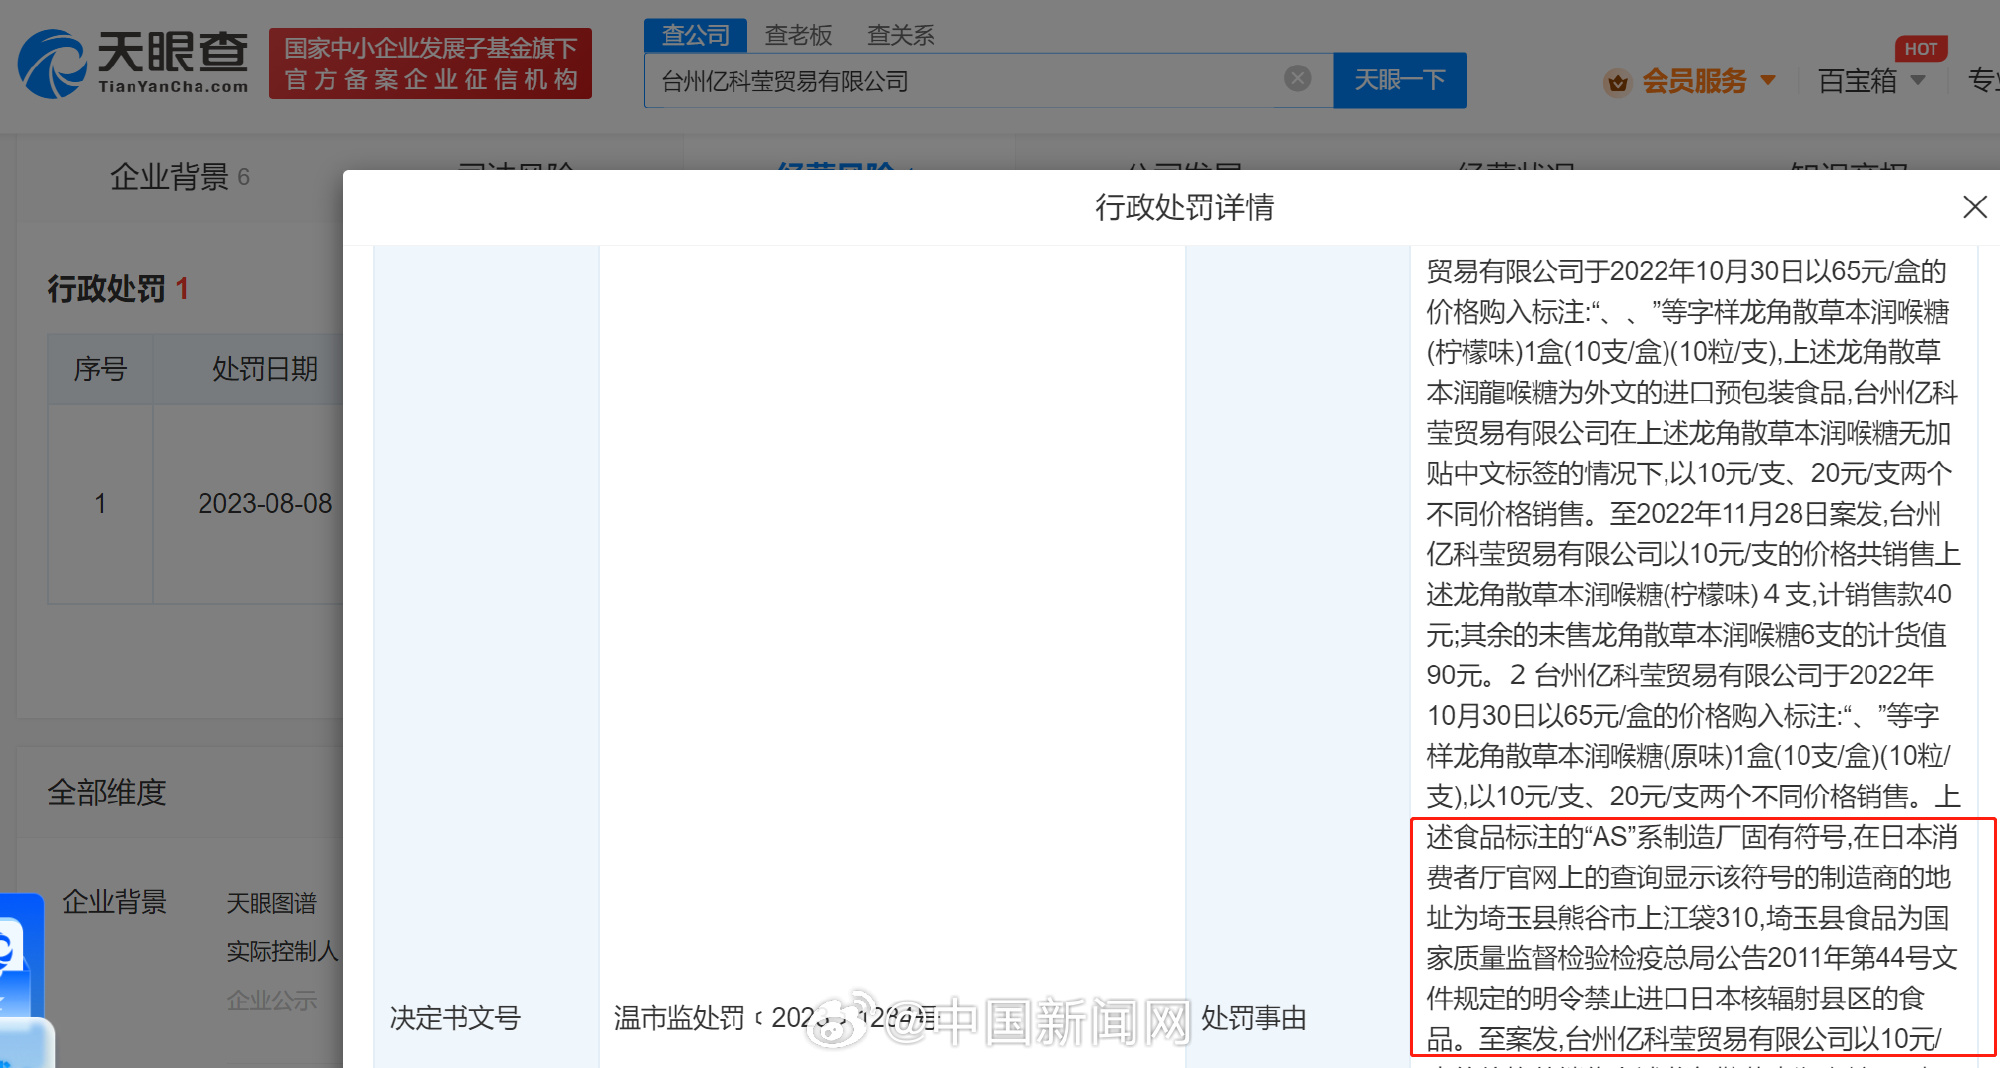2000x1068 pixels.
Task: Click the Tianyancha eye logo
Action: 52,64
